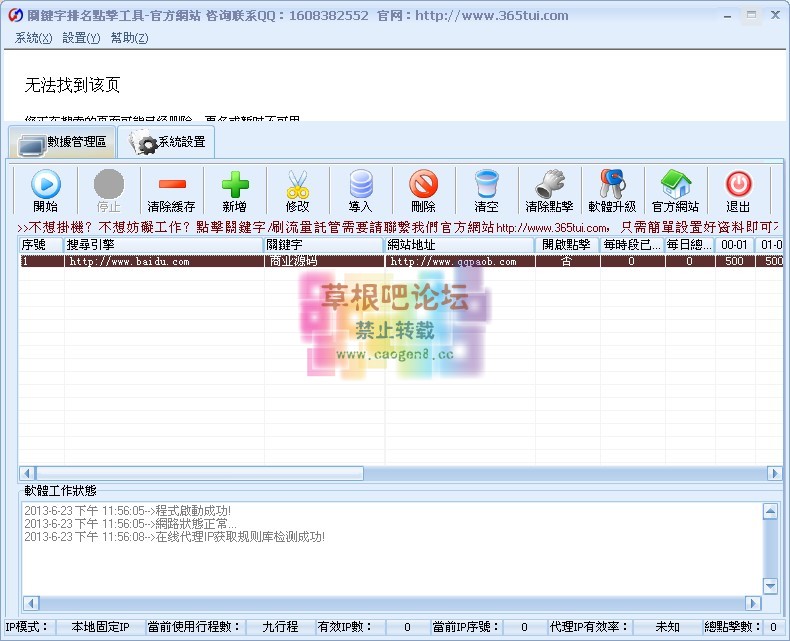Click the 每日總... column header
790x641 pixels.
tap(690, 245)
